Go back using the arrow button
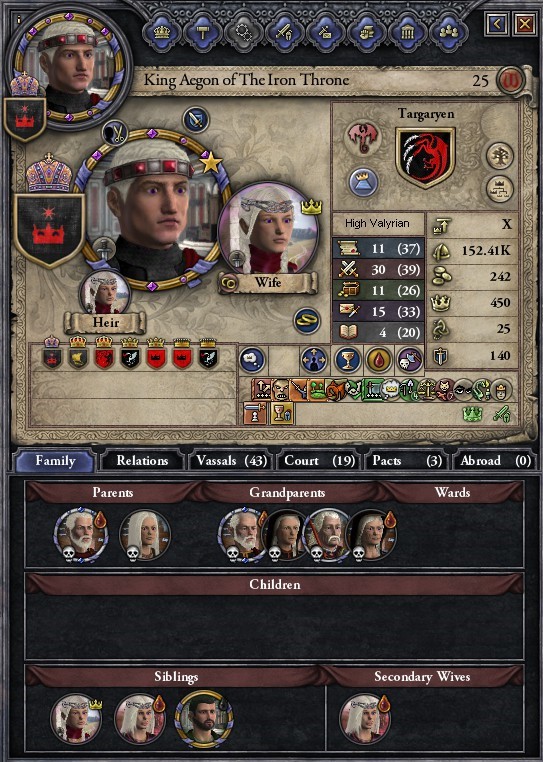 tap(497, 24)
